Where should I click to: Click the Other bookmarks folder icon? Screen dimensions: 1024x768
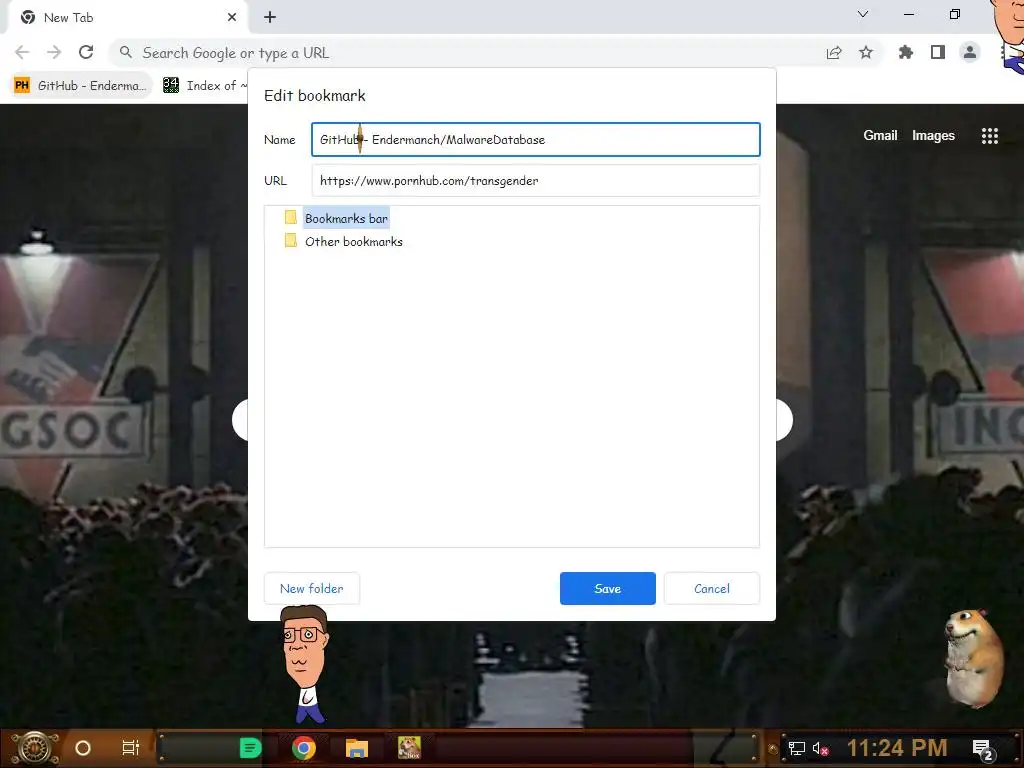point(291,241)
